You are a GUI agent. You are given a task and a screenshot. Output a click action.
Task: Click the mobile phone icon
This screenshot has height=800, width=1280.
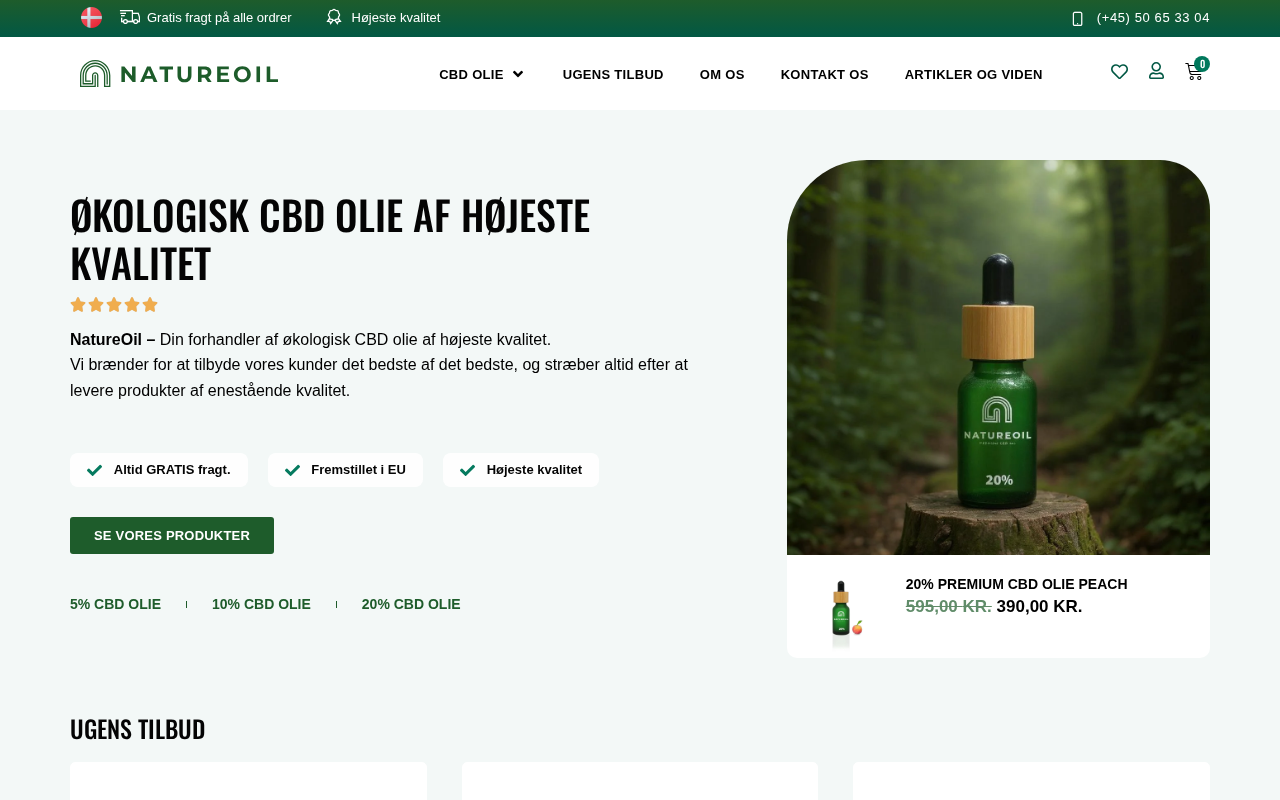click(1077, 18)
